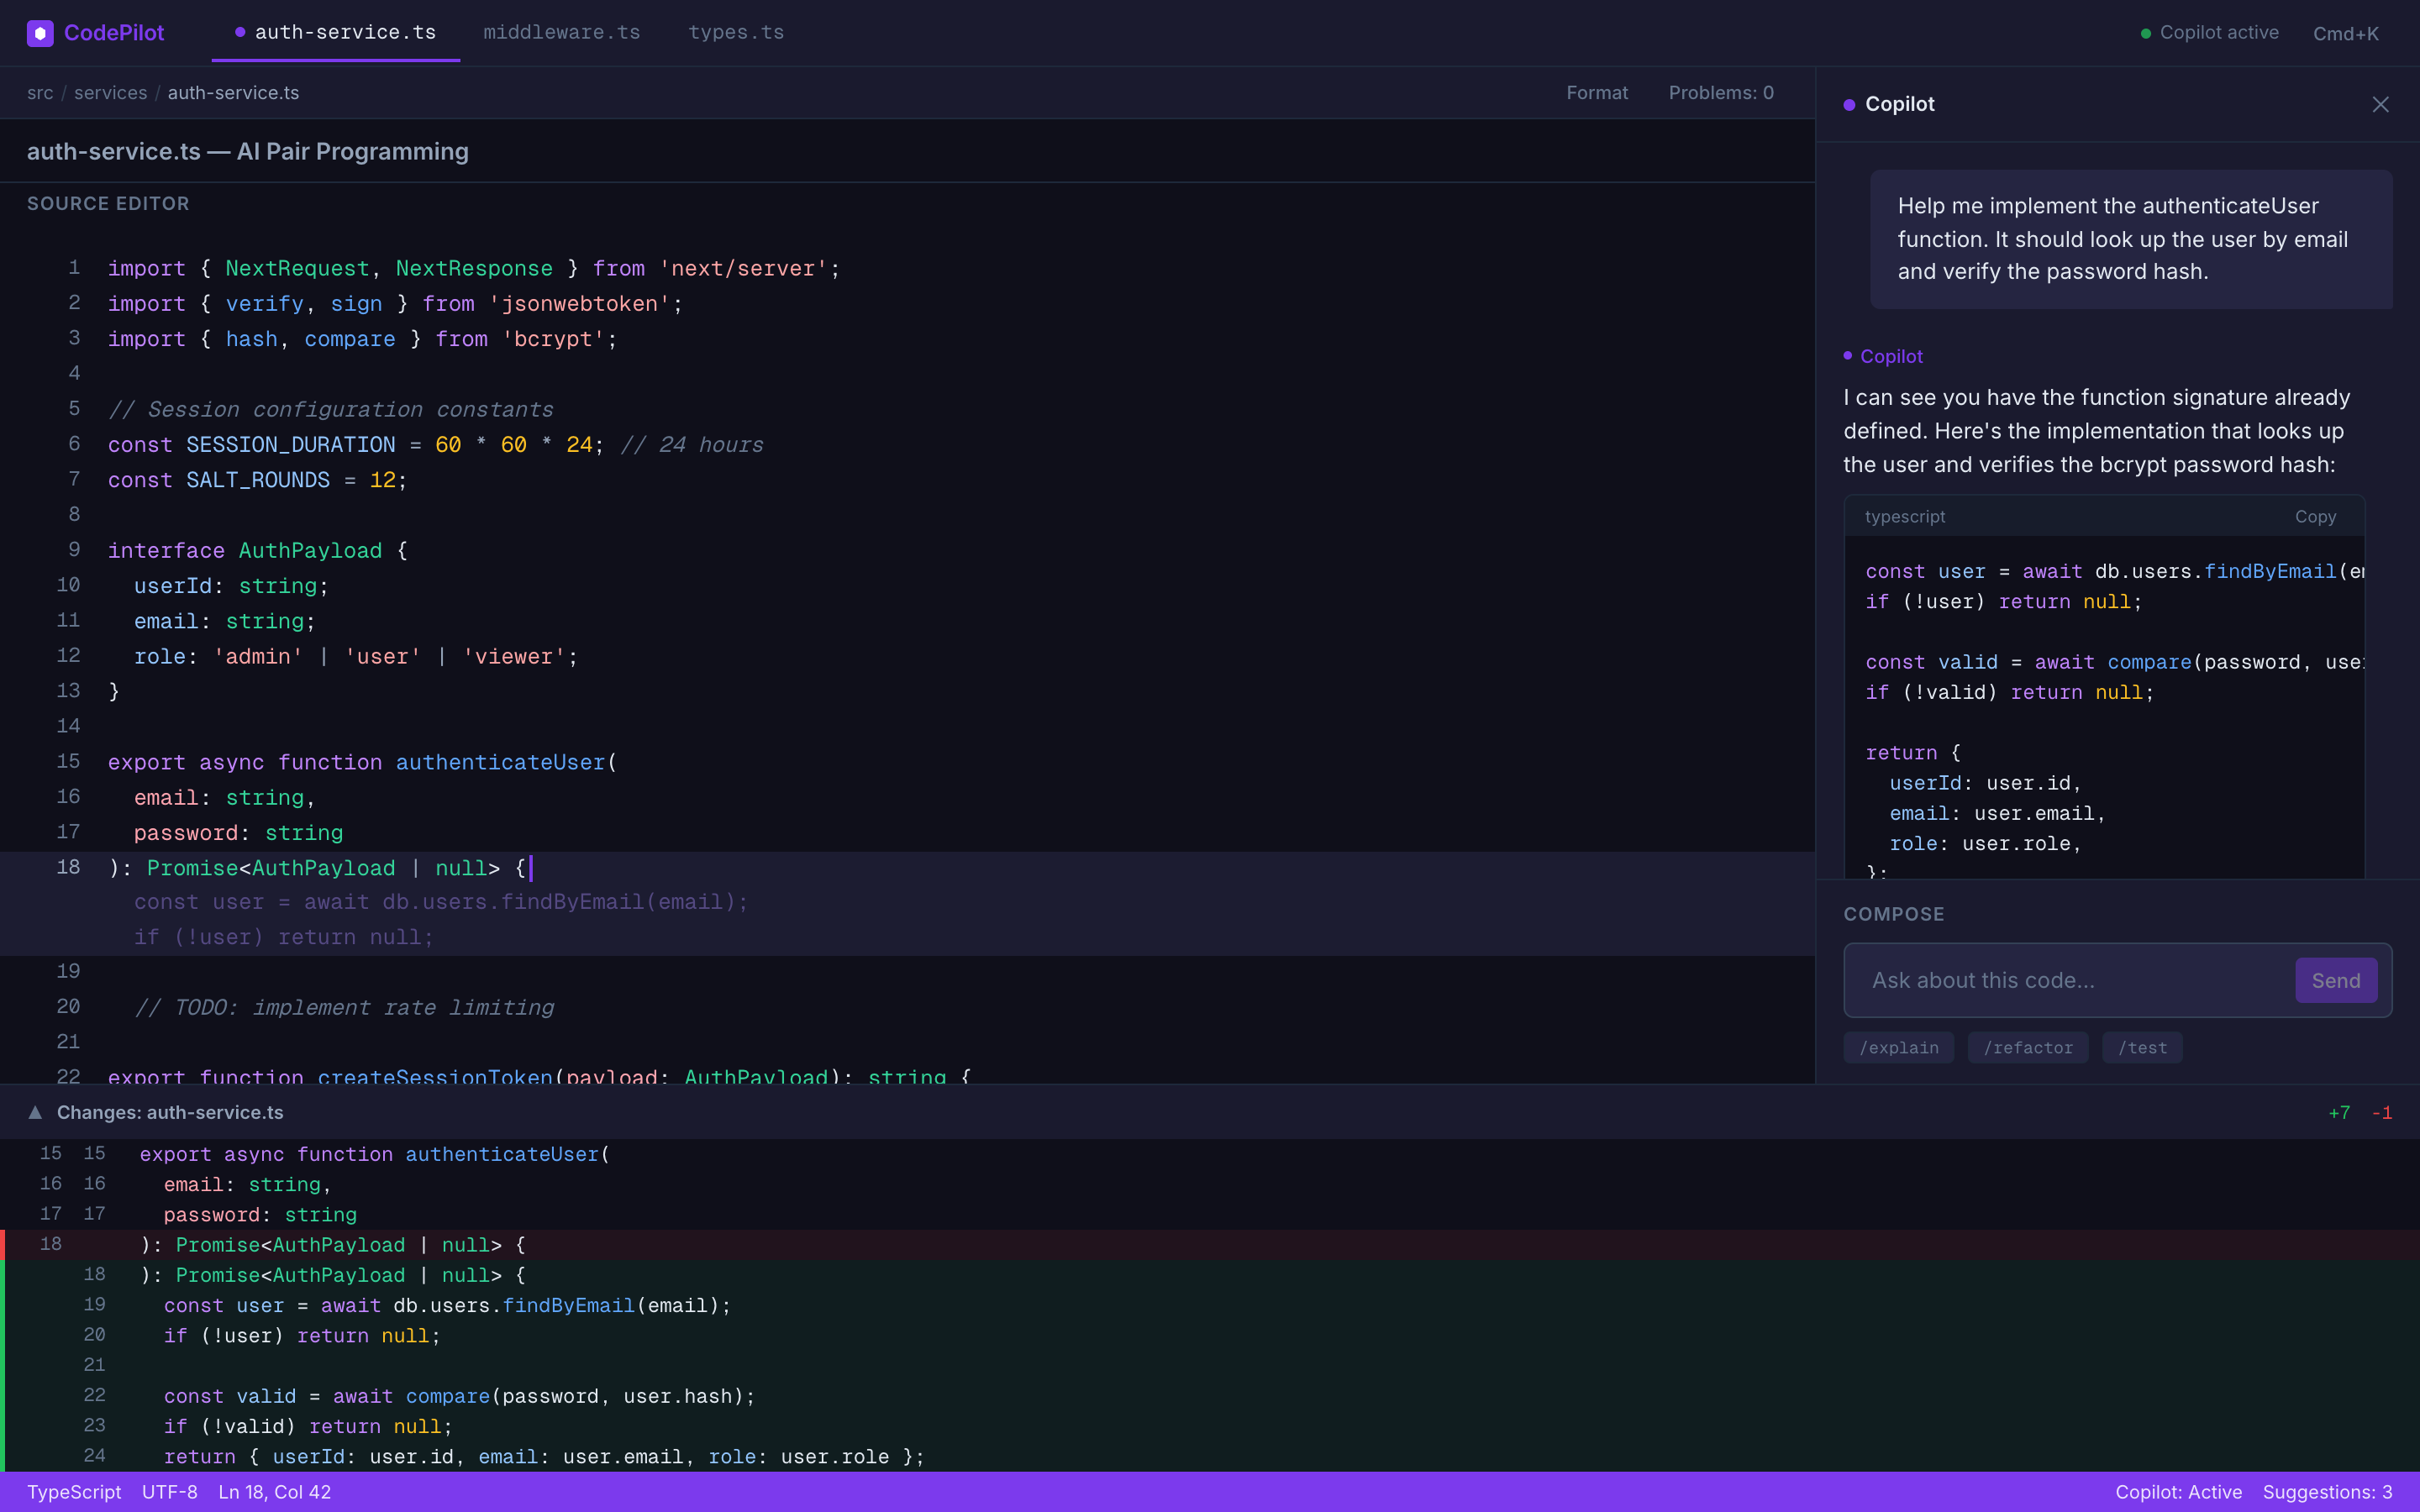Insert the /test command chip
Image resolution: width=2420 pixels, height=1512 pixels.
[x=2142, y=1047]
